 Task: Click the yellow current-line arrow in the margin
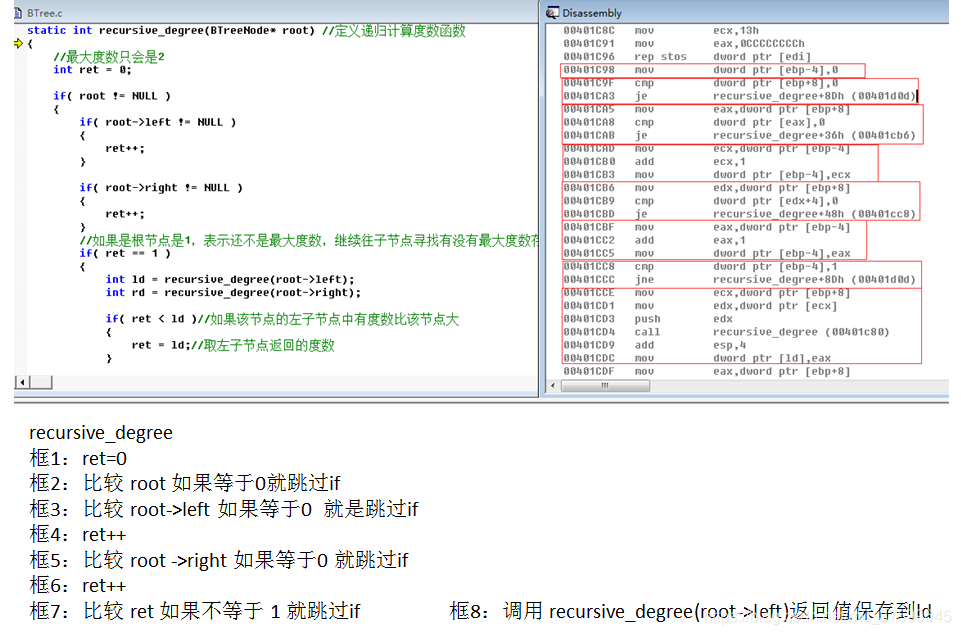pos(18,44)
